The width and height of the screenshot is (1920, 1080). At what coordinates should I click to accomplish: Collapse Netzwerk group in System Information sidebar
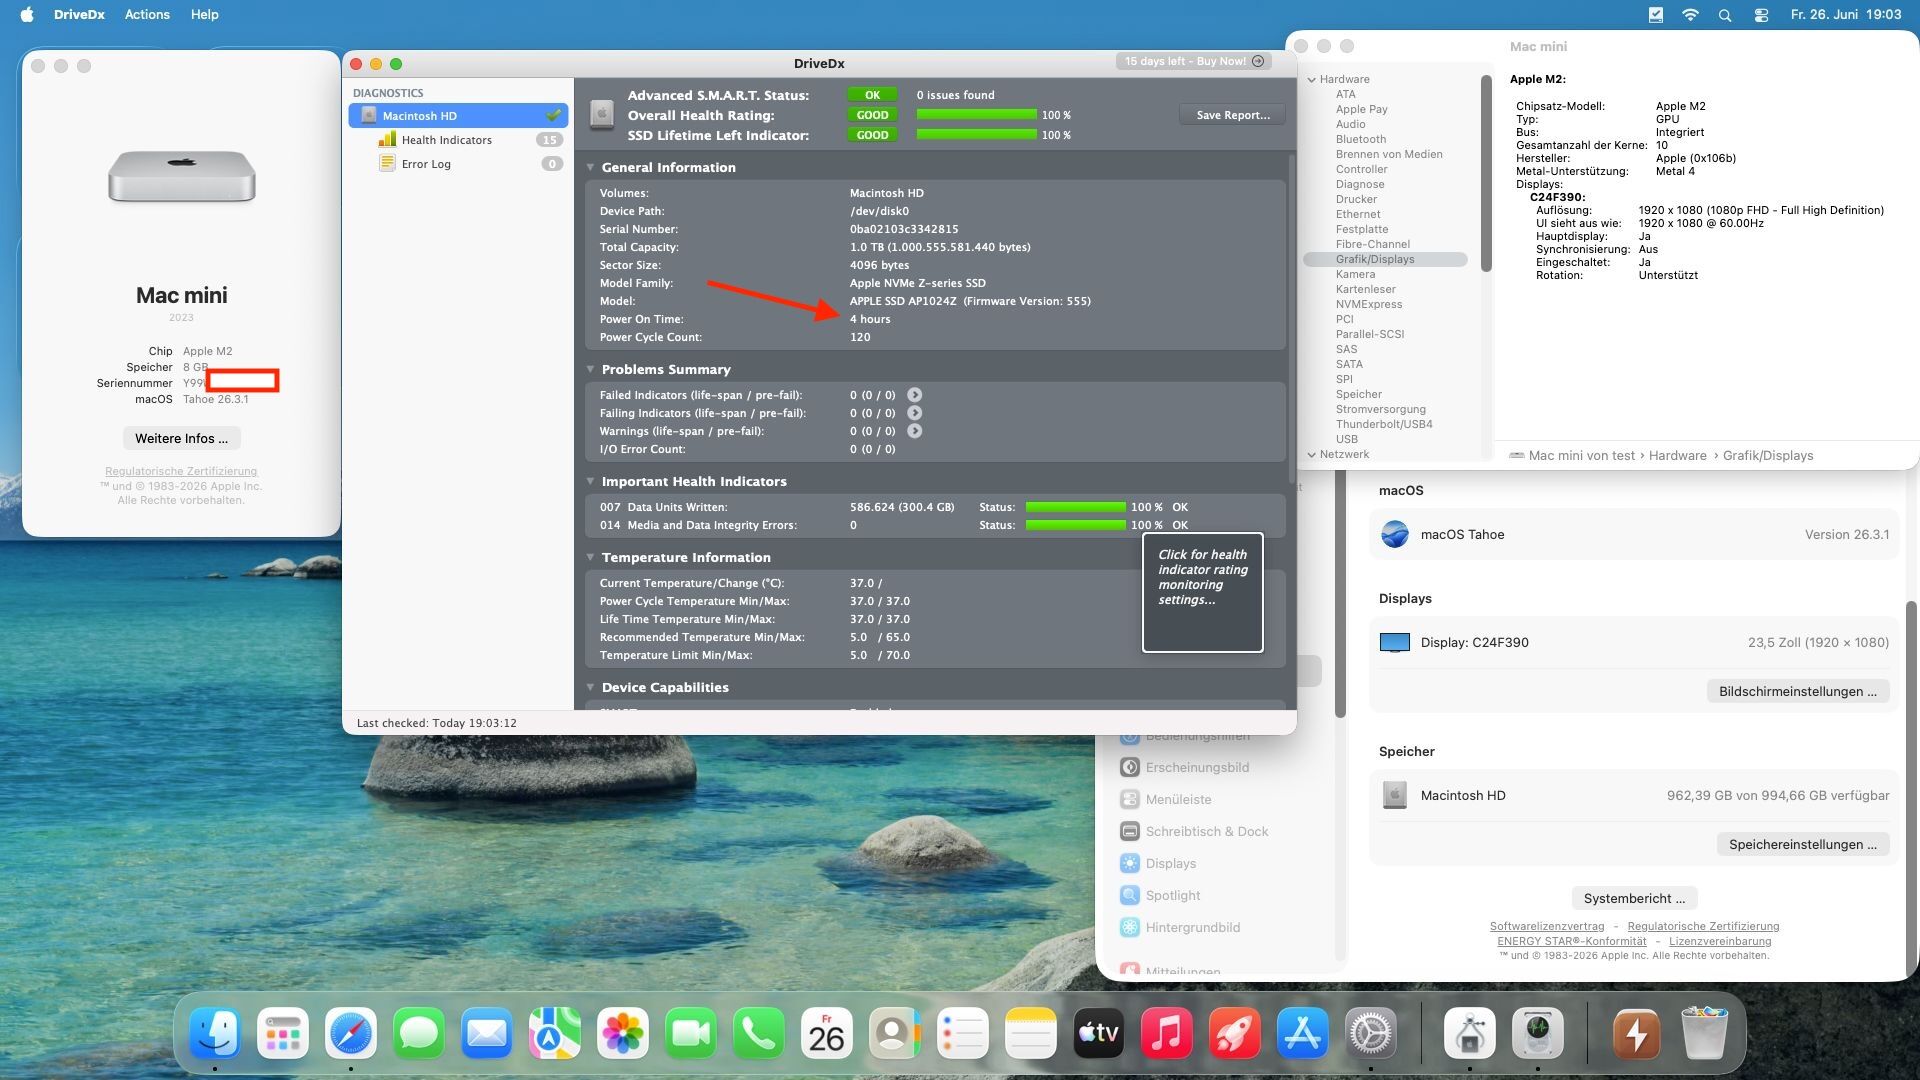coord(1311,454)
